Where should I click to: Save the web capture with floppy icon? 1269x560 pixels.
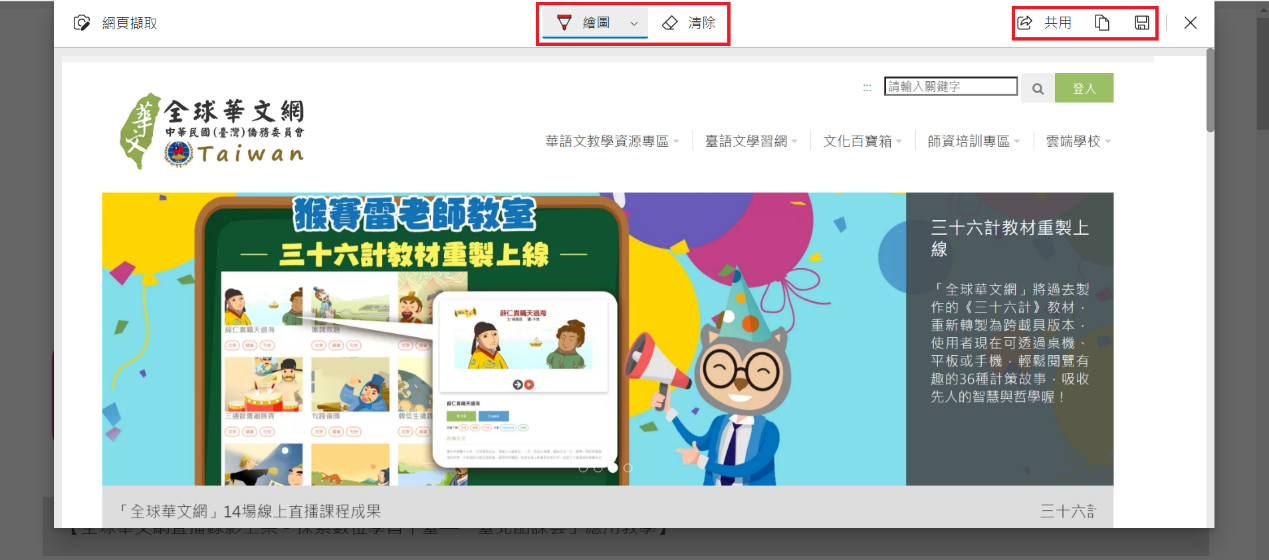[1142, 22]
